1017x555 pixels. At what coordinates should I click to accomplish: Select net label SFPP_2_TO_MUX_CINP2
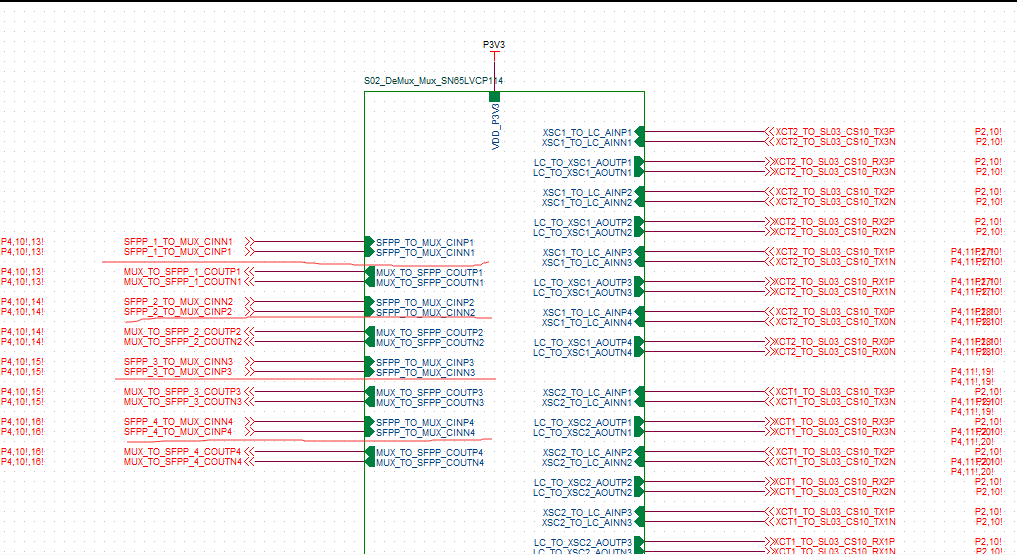[178, 312]
